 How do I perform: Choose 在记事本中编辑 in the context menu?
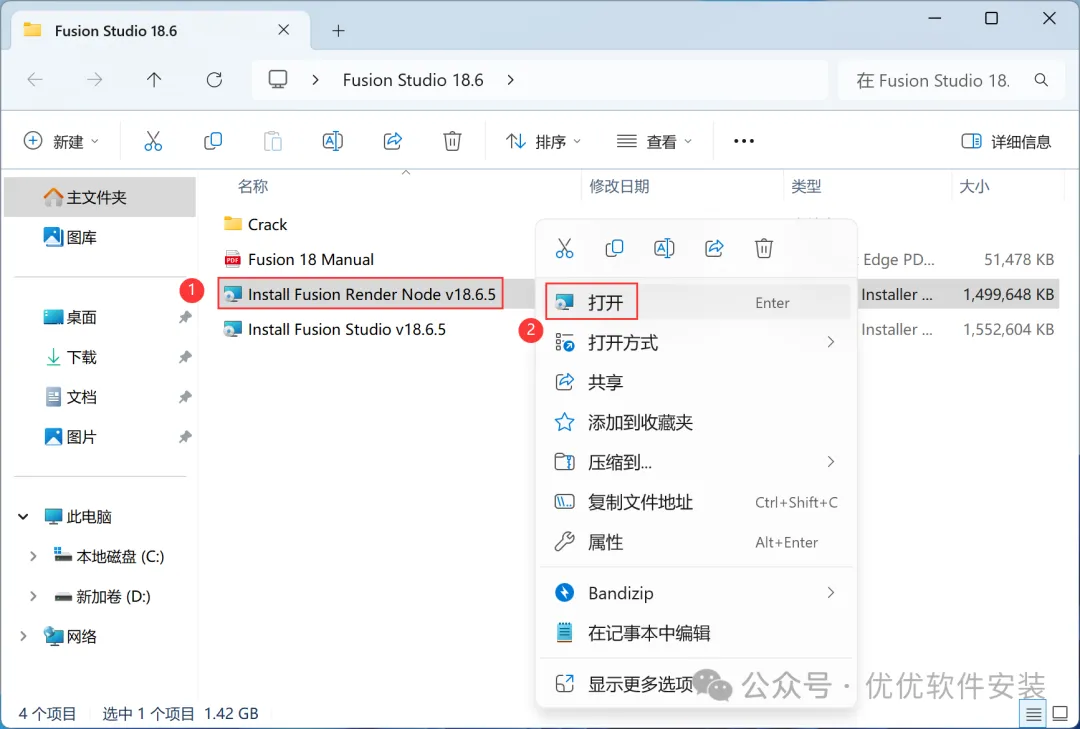tap(697, 633)
